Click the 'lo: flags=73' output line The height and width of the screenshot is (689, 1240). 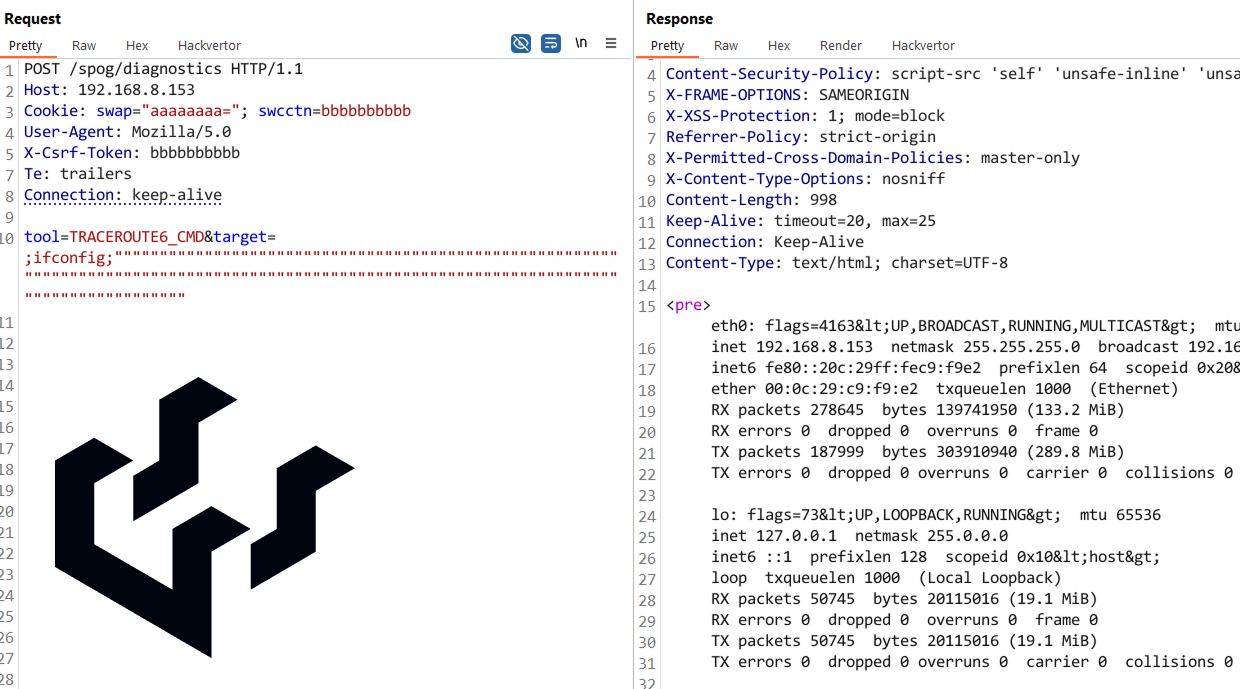click(936, 515)
